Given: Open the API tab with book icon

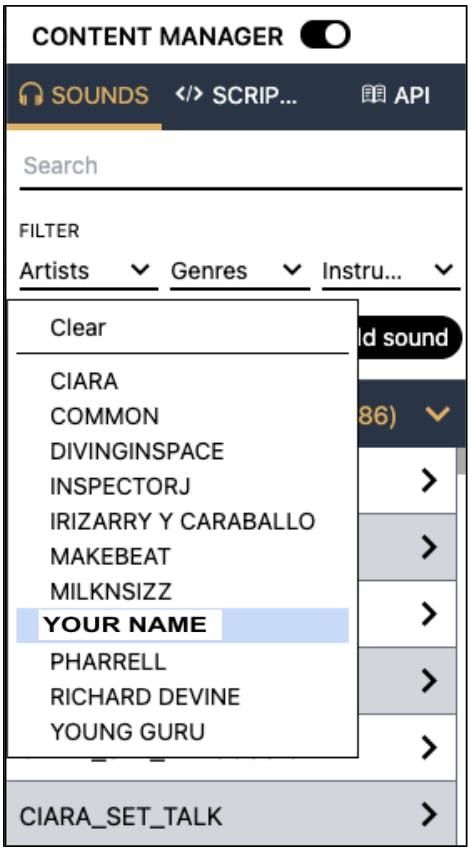Looking at the screenshot, I should click(396, 96).
